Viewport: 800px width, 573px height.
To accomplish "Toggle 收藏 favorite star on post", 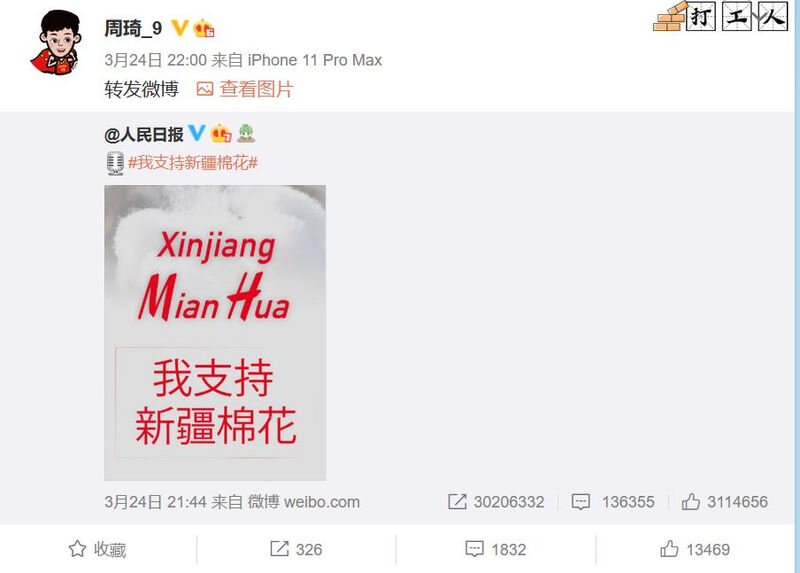I will coord(97,550).
